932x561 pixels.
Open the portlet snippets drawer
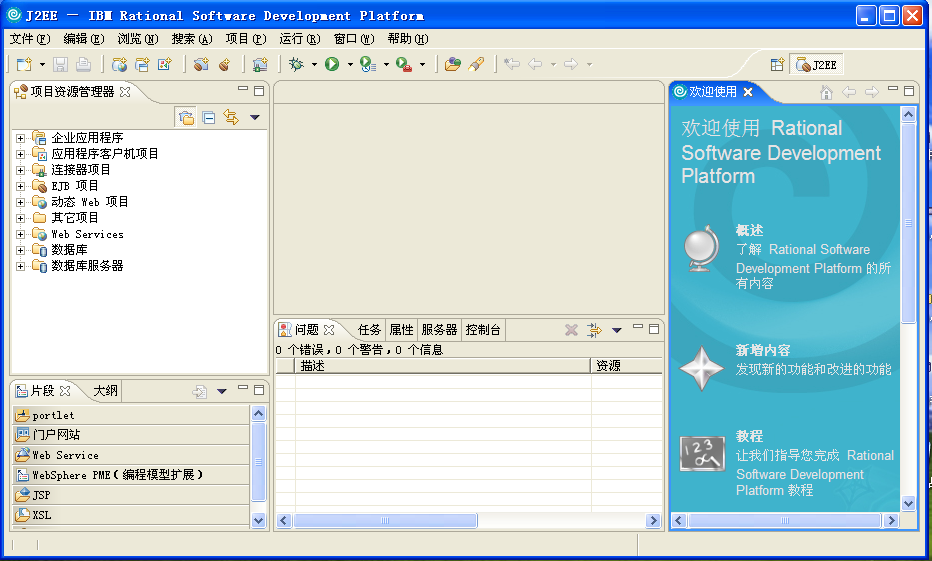(131, 415)
